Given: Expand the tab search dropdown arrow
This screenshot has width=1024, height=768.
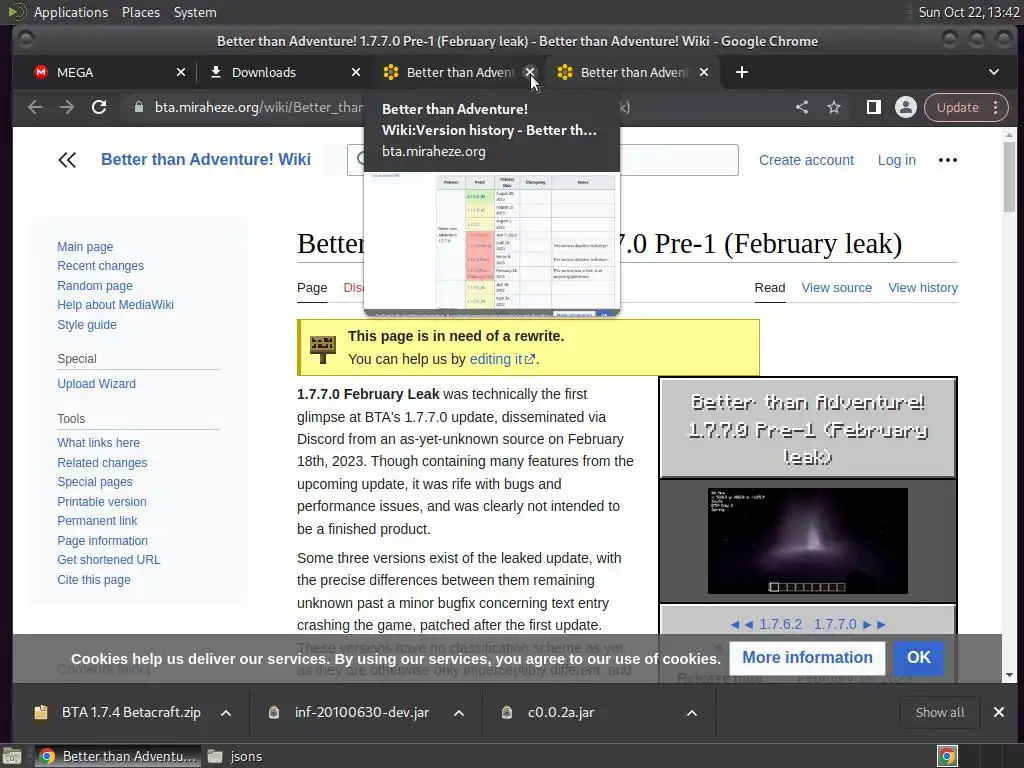Looking at the screenshot, I should [x=994, y=72].
